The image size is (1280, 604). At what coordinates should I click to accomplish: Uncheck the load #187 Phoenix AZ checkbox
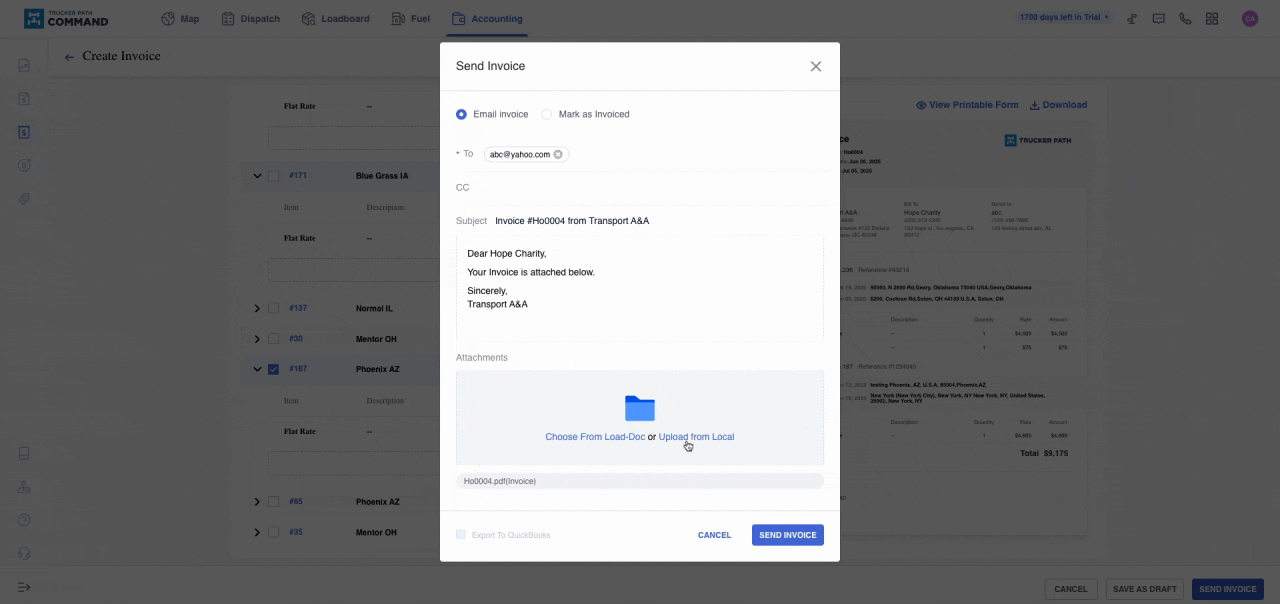tap(273, 369)
